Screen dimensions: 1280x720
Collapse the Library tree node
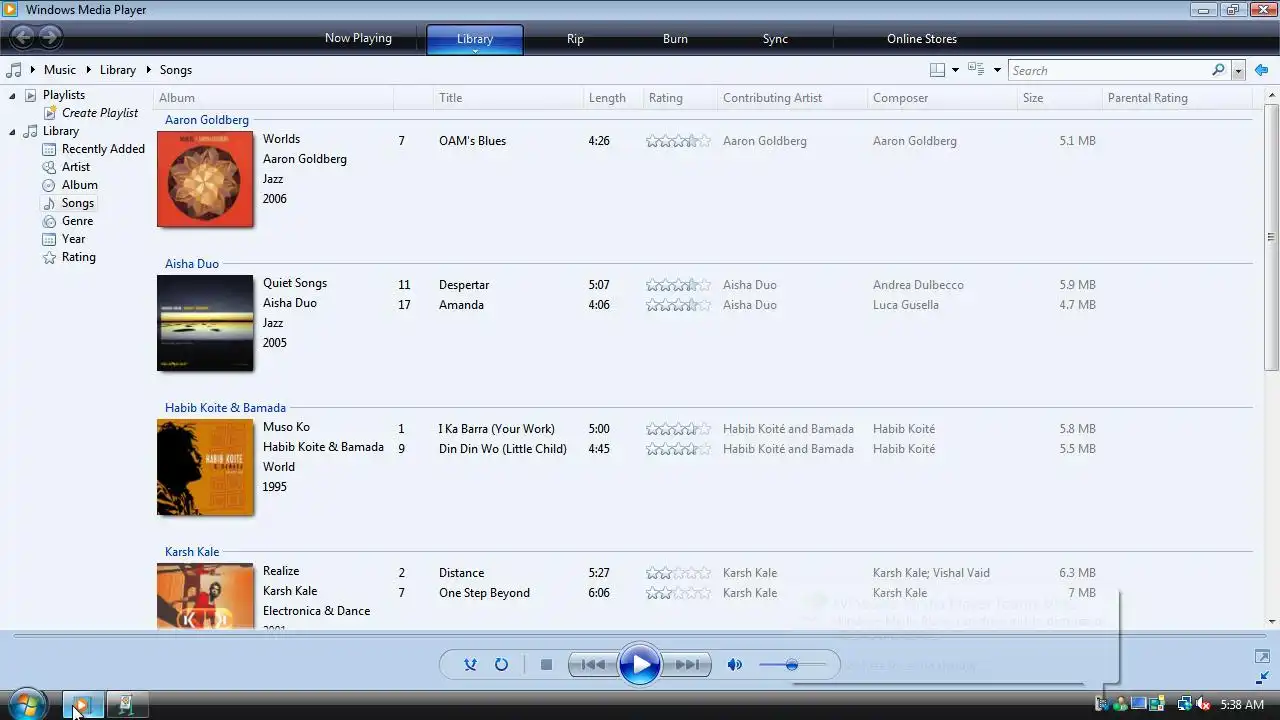pos(12,131)
